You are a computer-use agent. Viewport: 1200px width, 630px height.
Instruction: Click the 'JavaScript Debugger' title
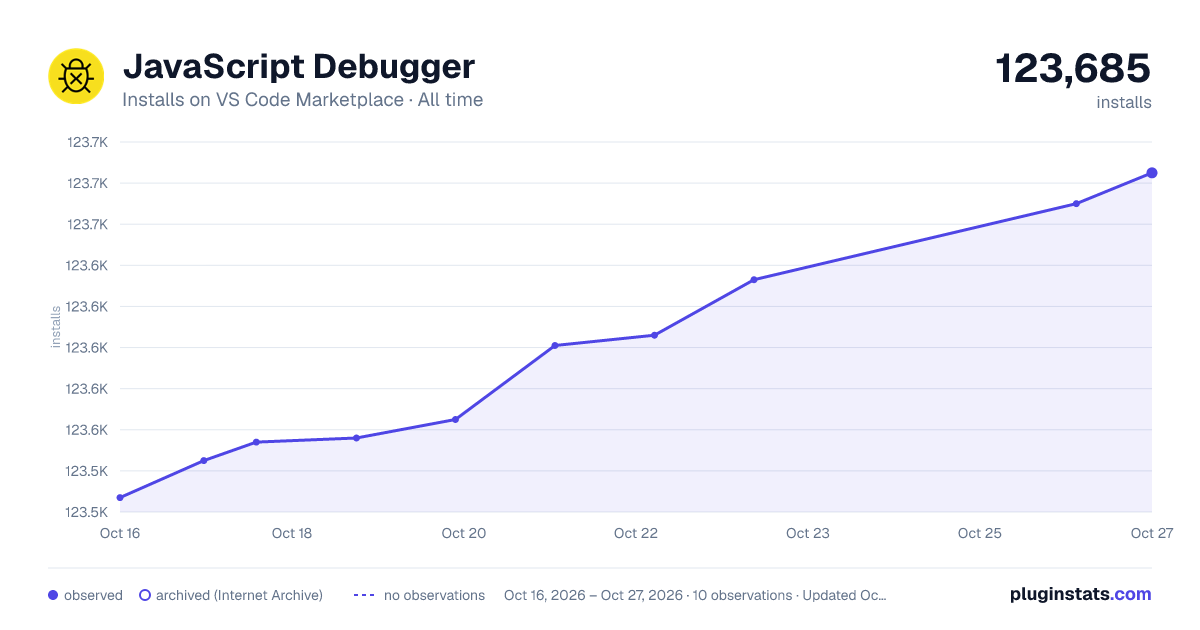click(298, 67)
